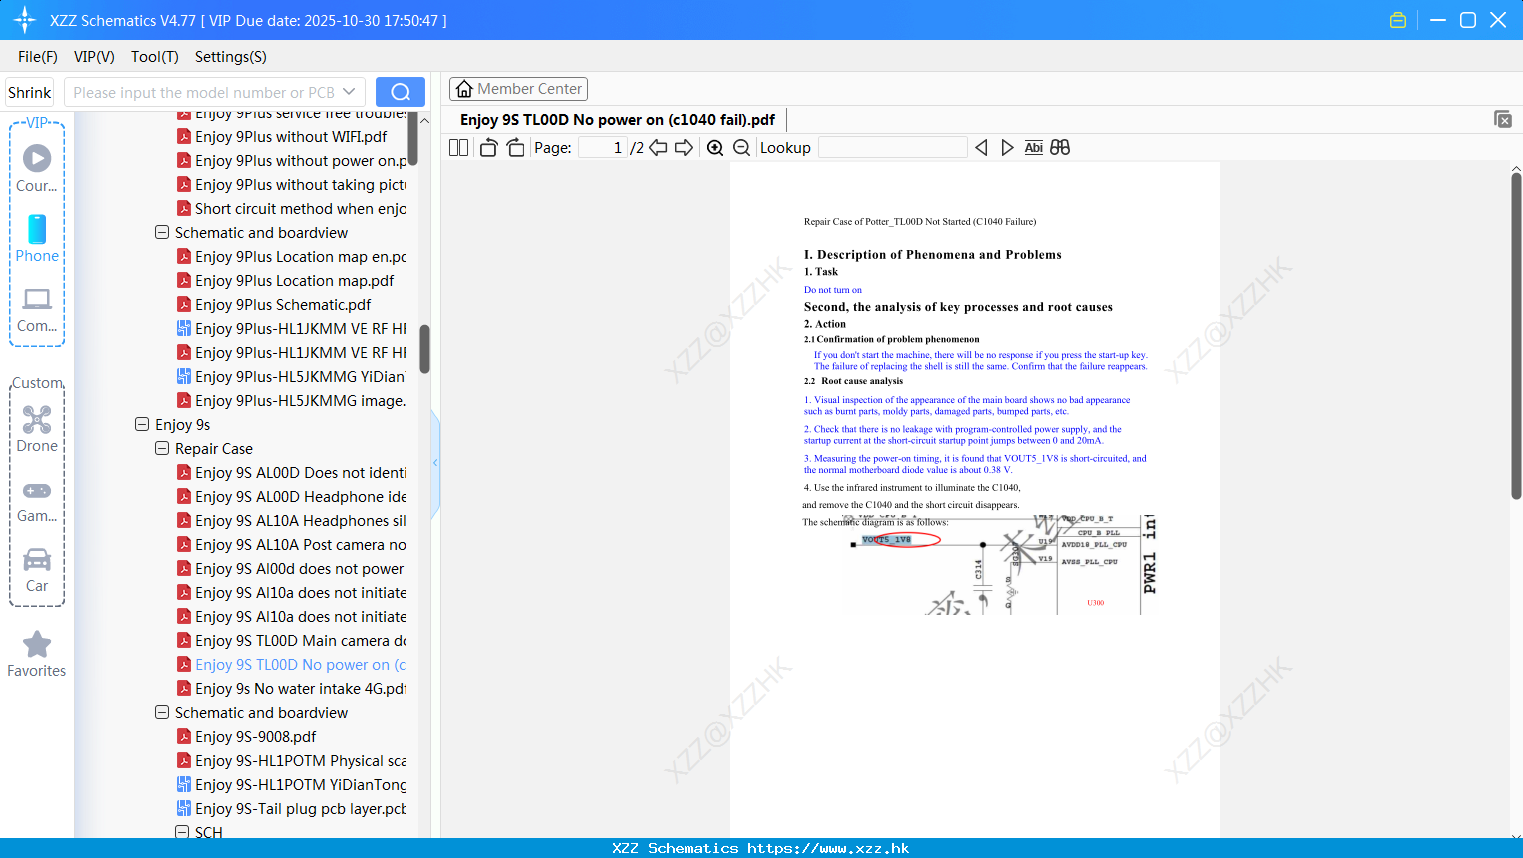Image resolution: width=1523 pixels, height=858 pixels.
Task: Open Enjoy 9S-Tail plug pcb layer file
Action: [x=291, y=808]
